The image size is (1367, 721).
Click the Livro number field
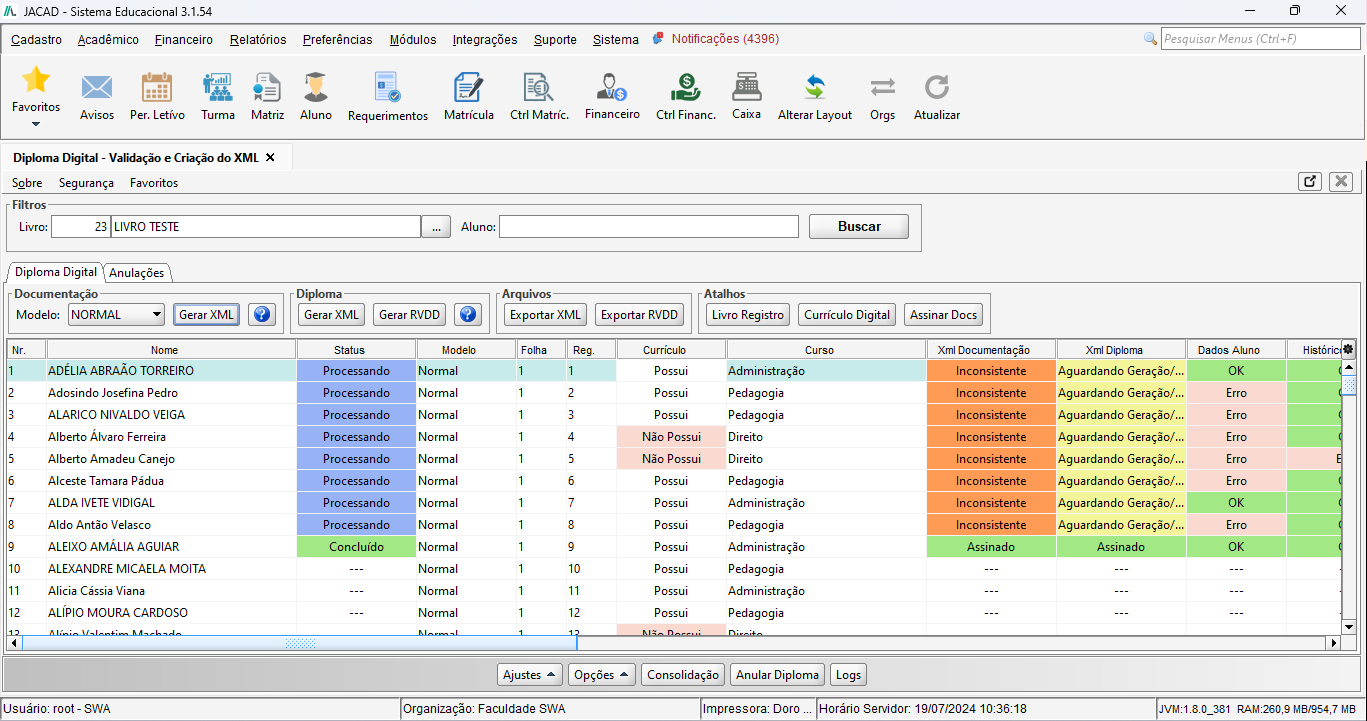pos(81,227)
